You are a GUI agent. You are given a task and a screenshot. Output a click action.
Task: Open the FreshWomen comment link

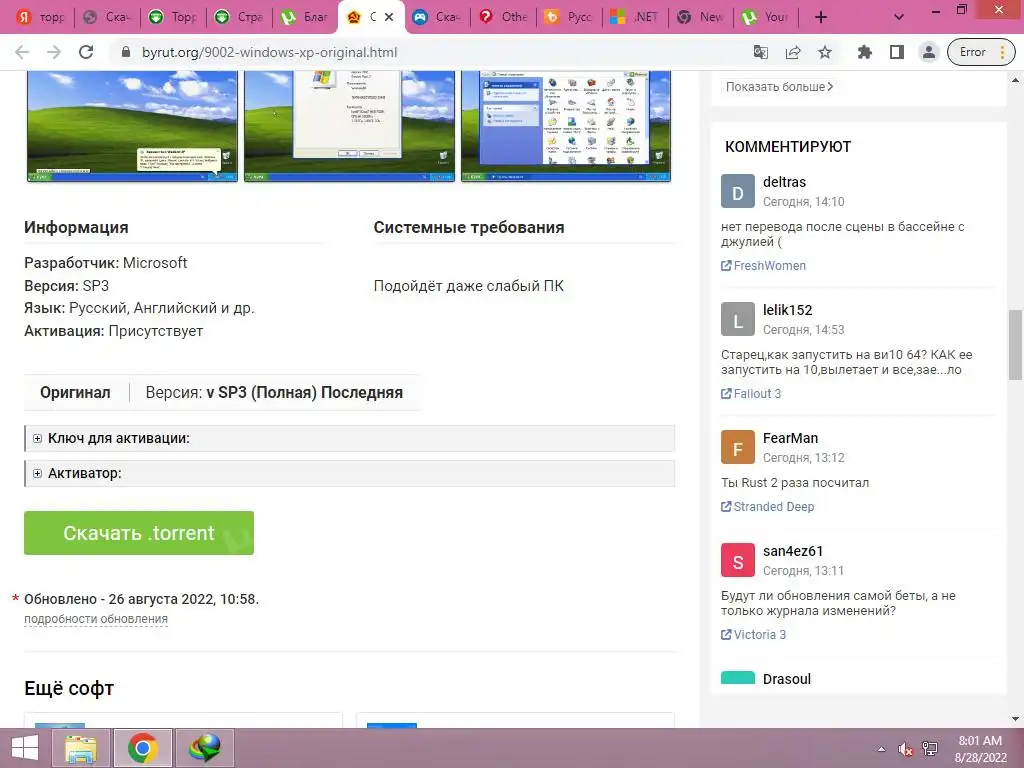tap(763, 266)
